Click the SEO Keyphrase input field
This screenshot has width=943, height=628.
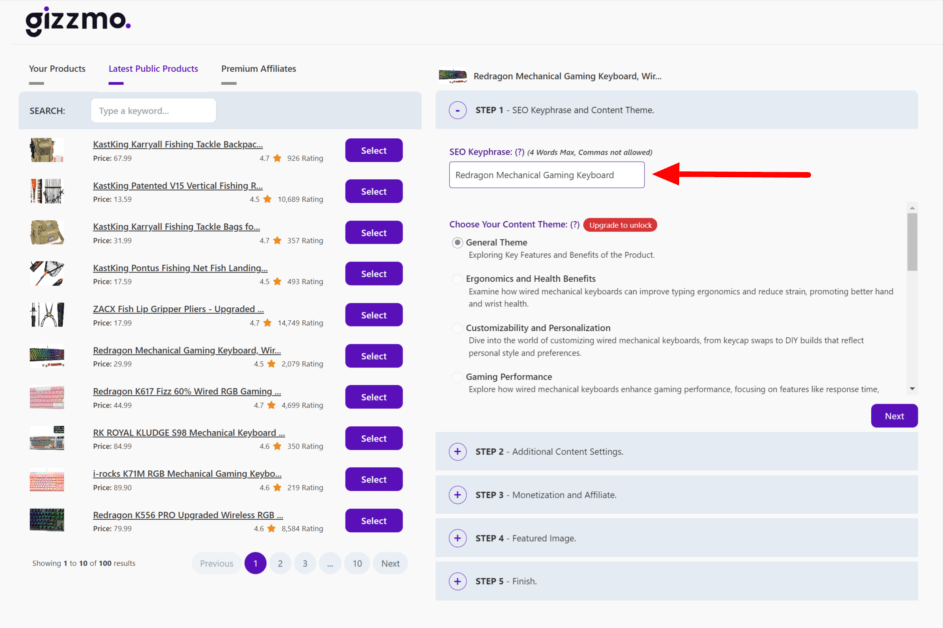point(547,175)
